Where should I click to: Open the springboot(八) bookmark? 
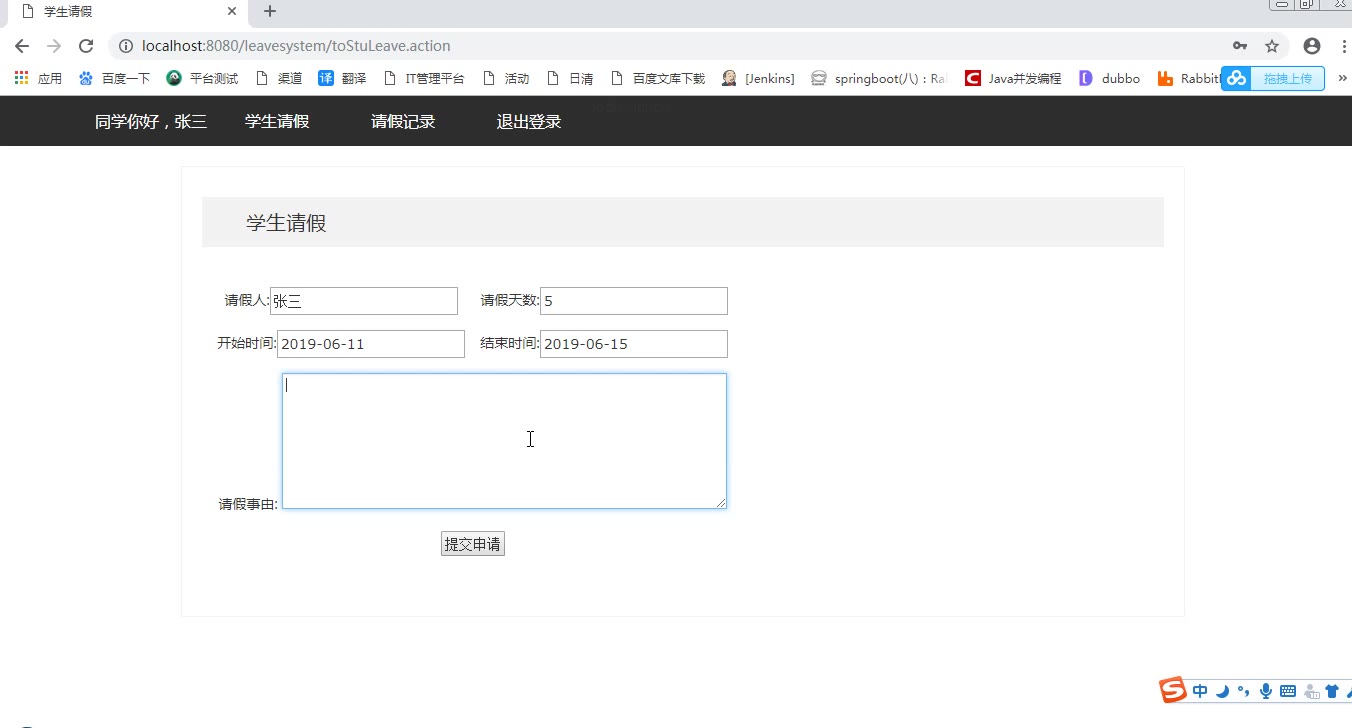879,78
